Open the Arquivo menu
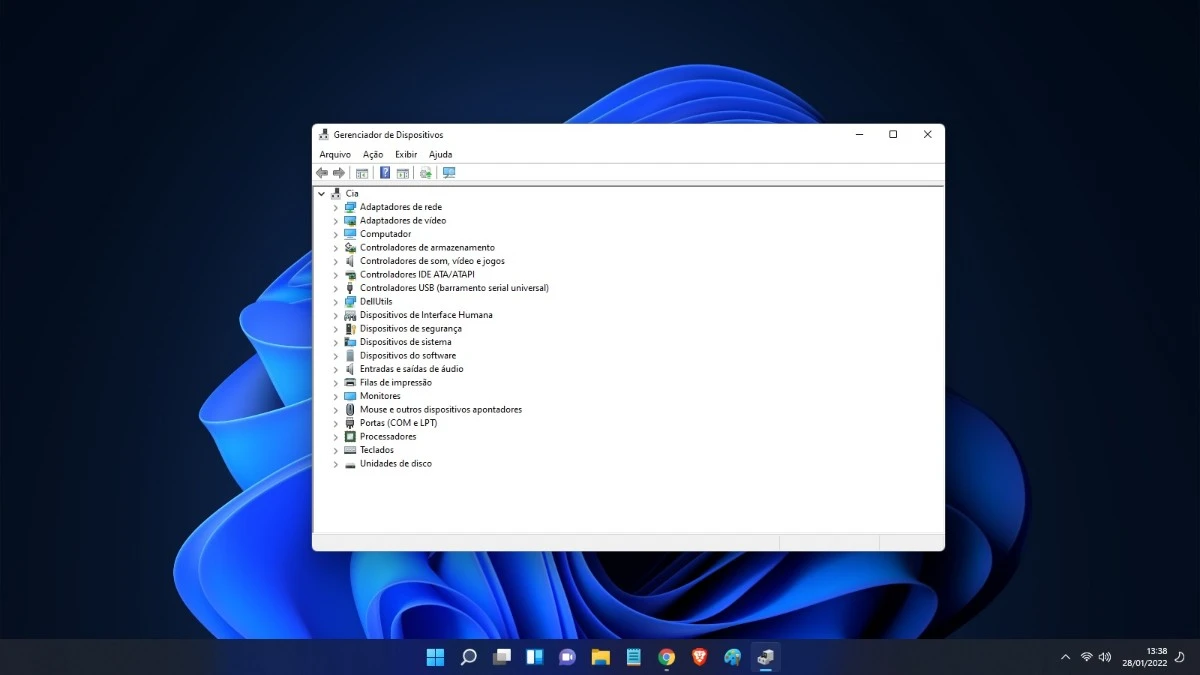Viewport: 1200px width, 675px height. click(335, 155)
